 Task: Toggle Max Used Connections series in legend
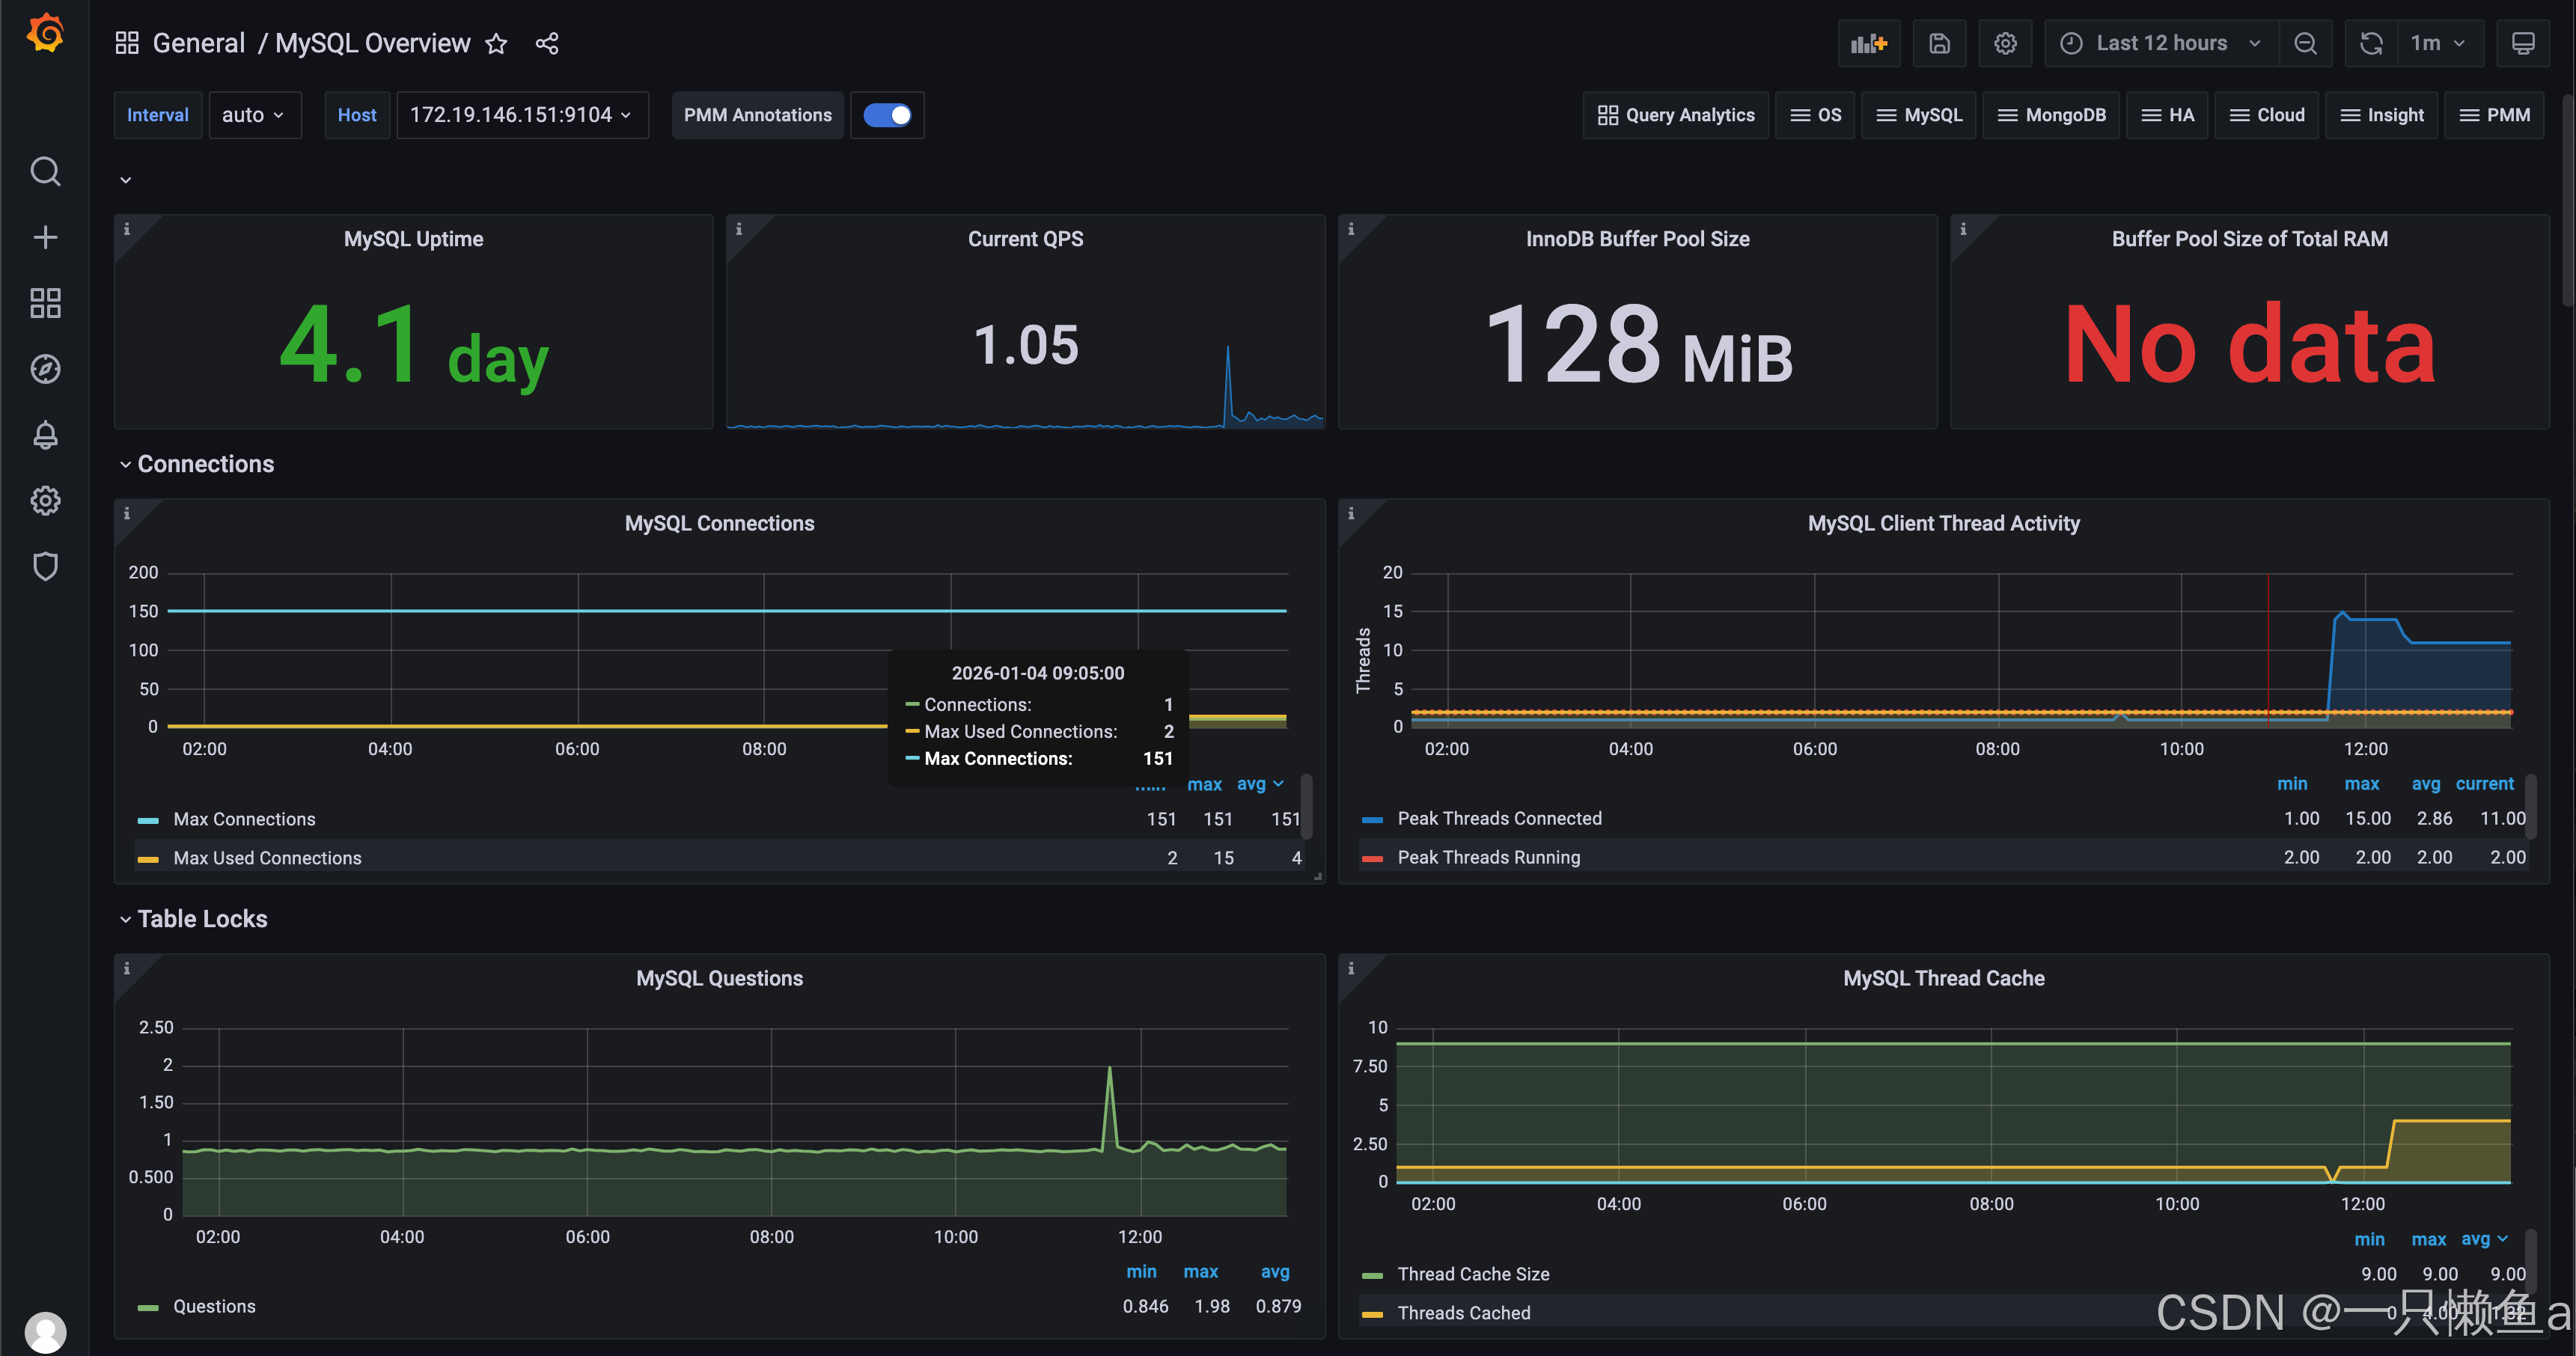tap(267, 858)
